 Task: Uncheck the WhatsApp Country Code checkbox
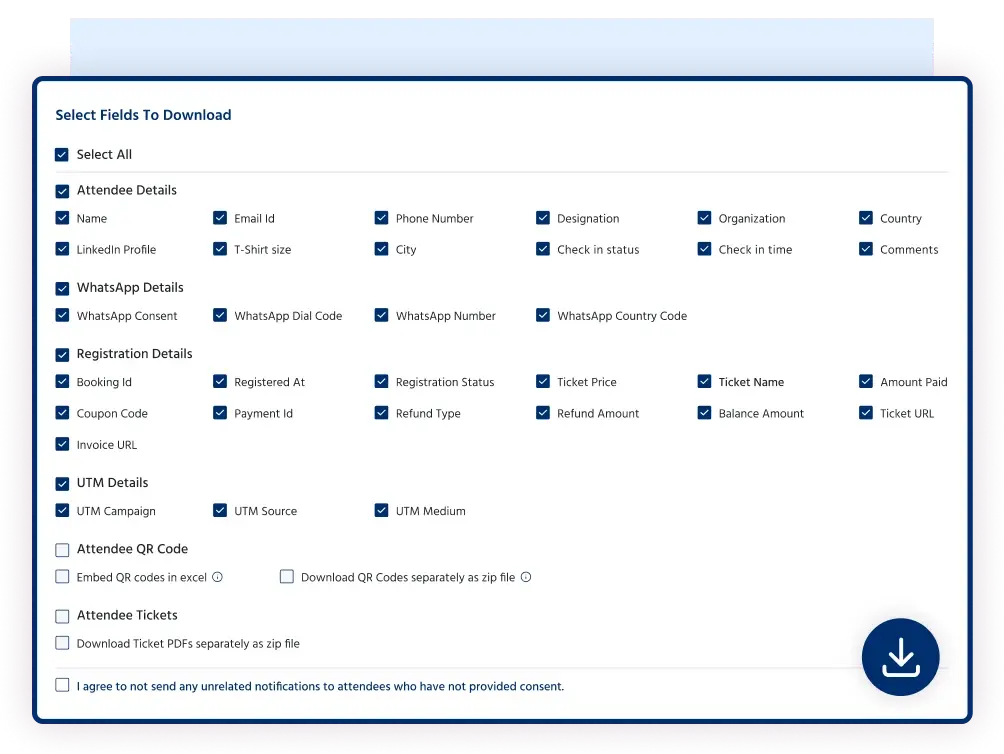(543, 315)
